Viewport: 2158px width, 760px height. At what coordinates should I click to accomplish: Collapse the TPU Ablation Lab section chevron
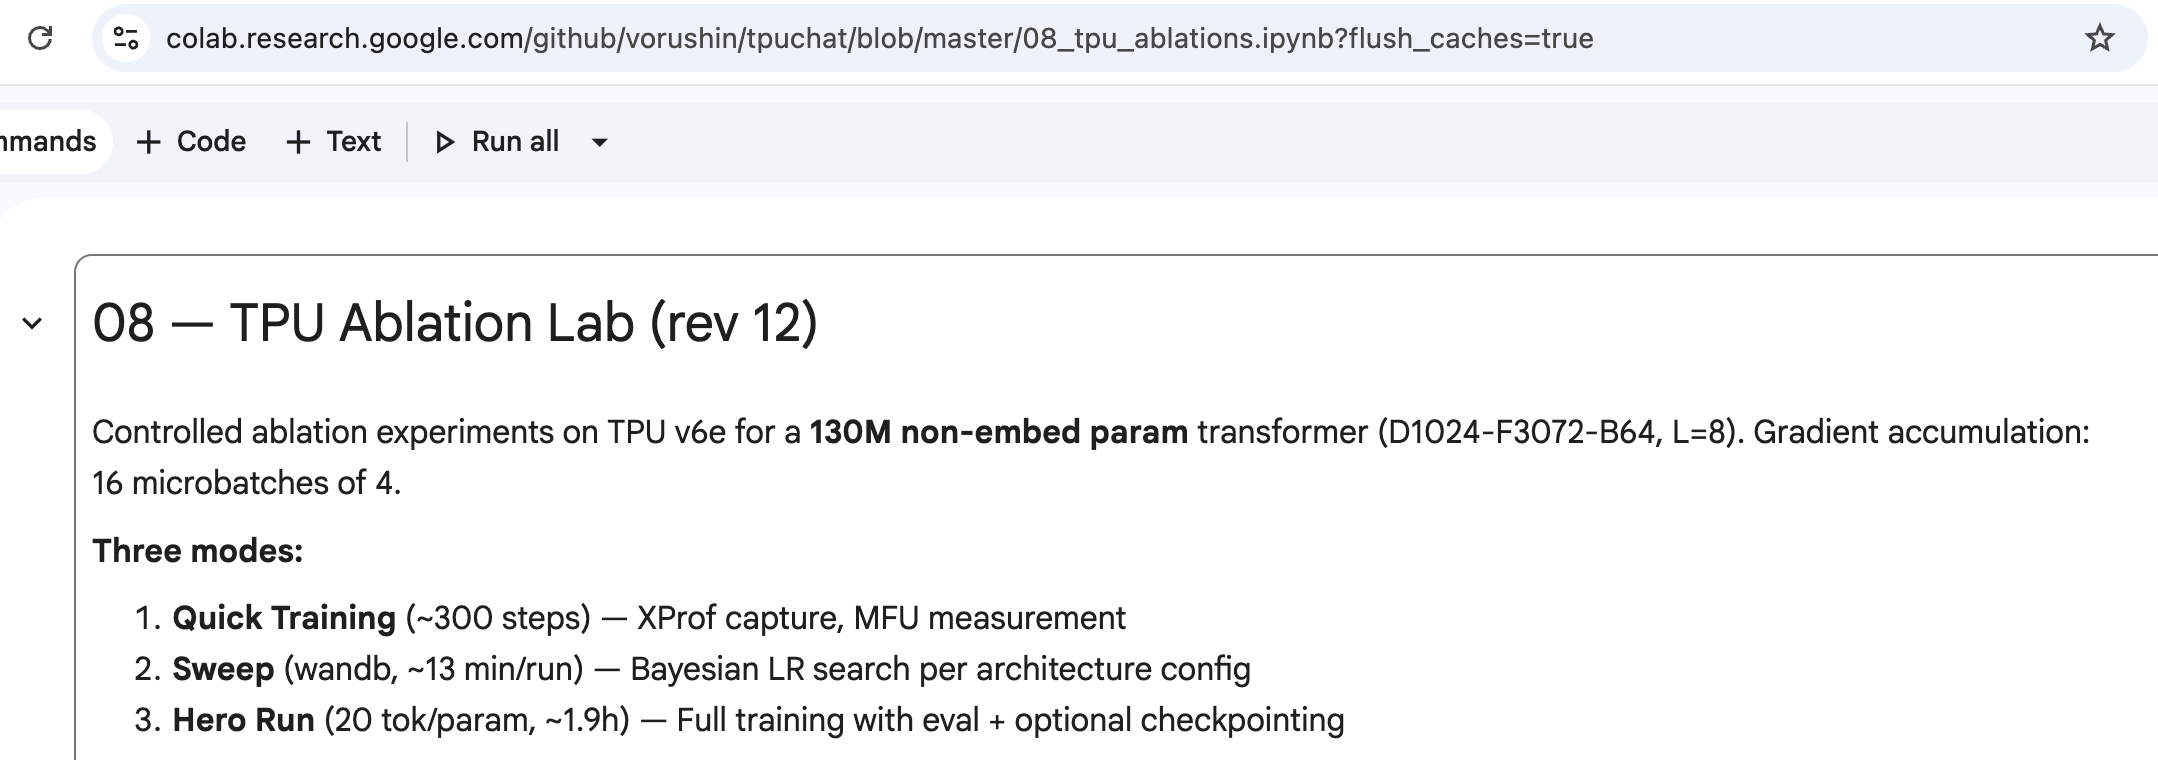(32, 323)
